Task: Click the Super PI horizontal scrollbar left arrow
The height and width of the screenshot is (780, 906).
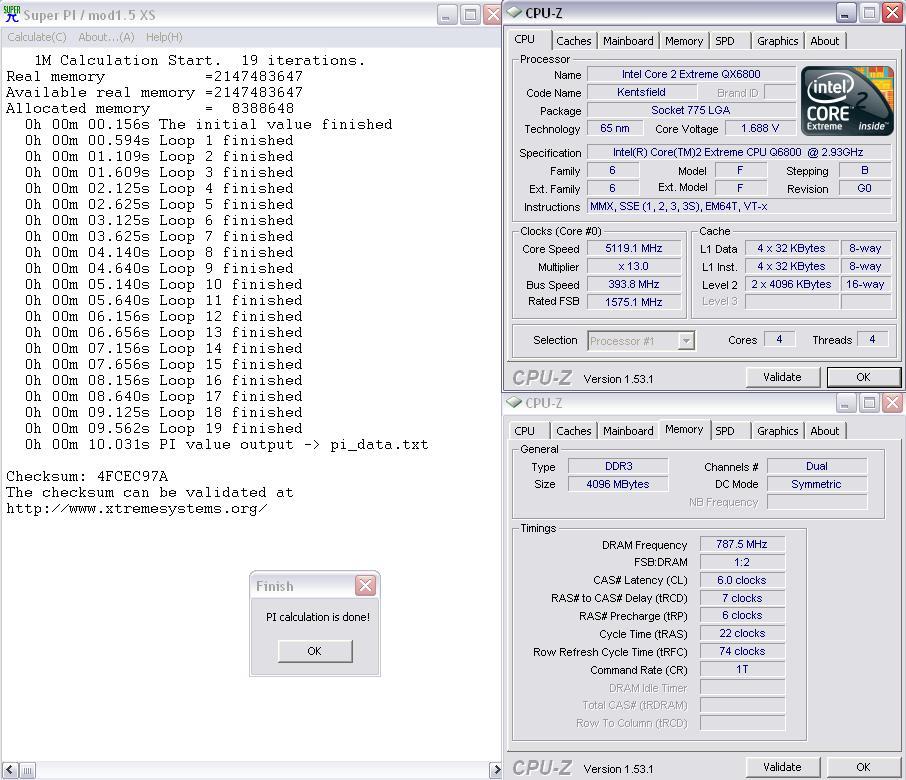Action: (x=10, y=770)
